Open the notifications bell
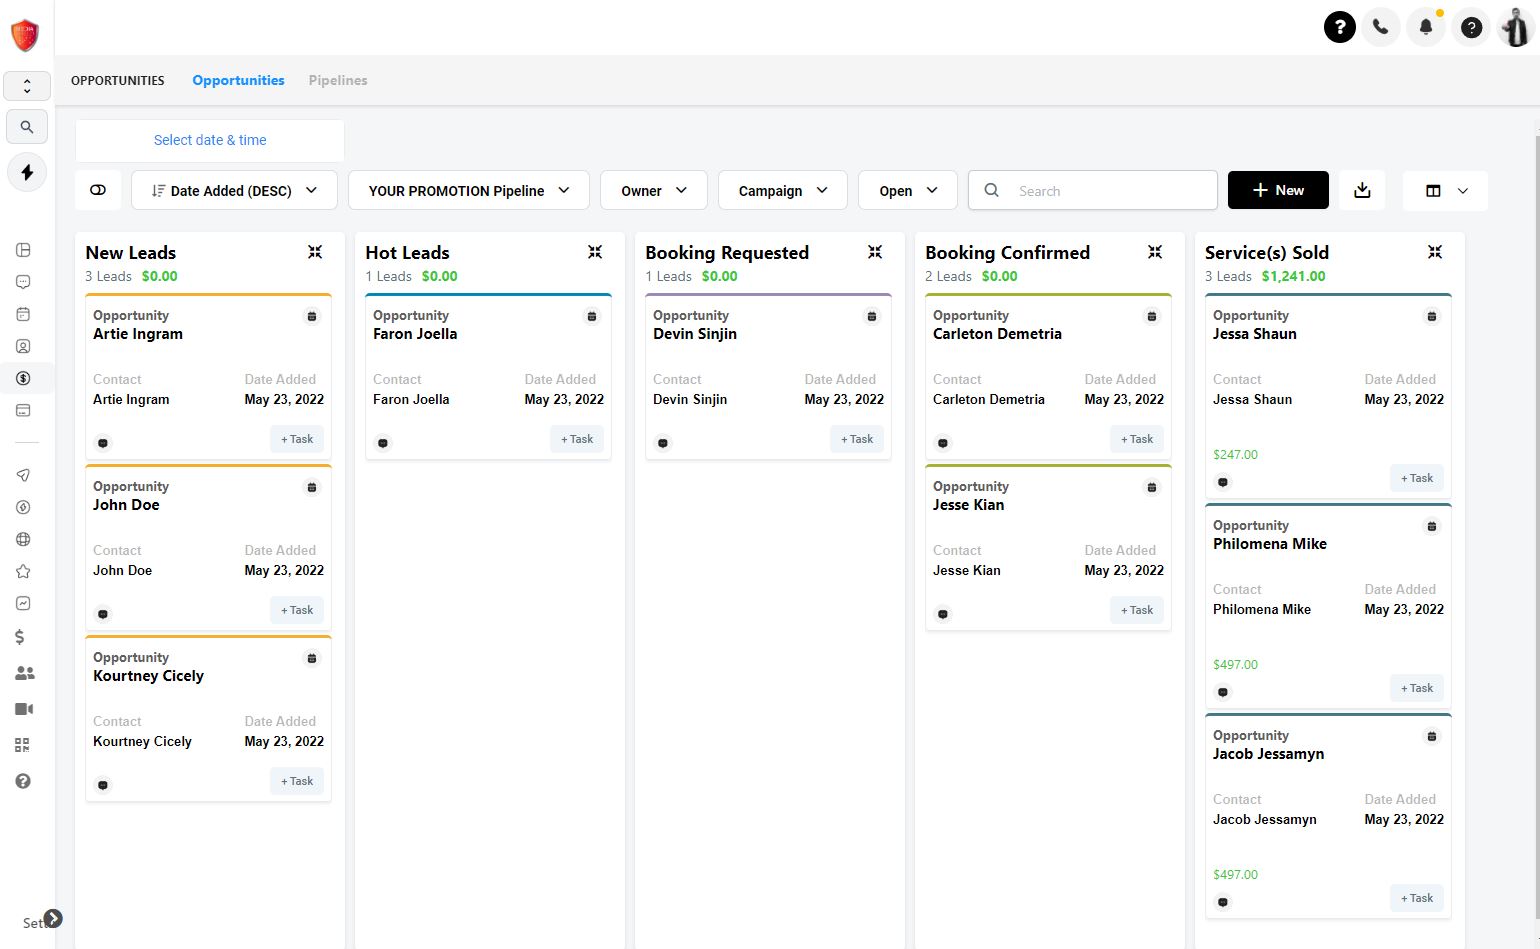 (x=1426, y=27)
